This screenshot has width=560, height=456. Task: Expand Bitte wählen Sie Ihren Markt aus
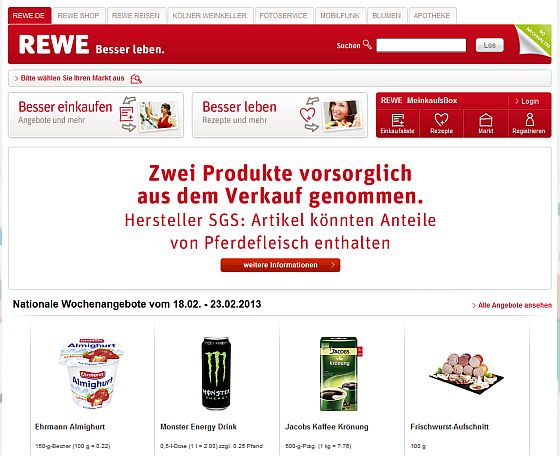(x=69, y=78)
